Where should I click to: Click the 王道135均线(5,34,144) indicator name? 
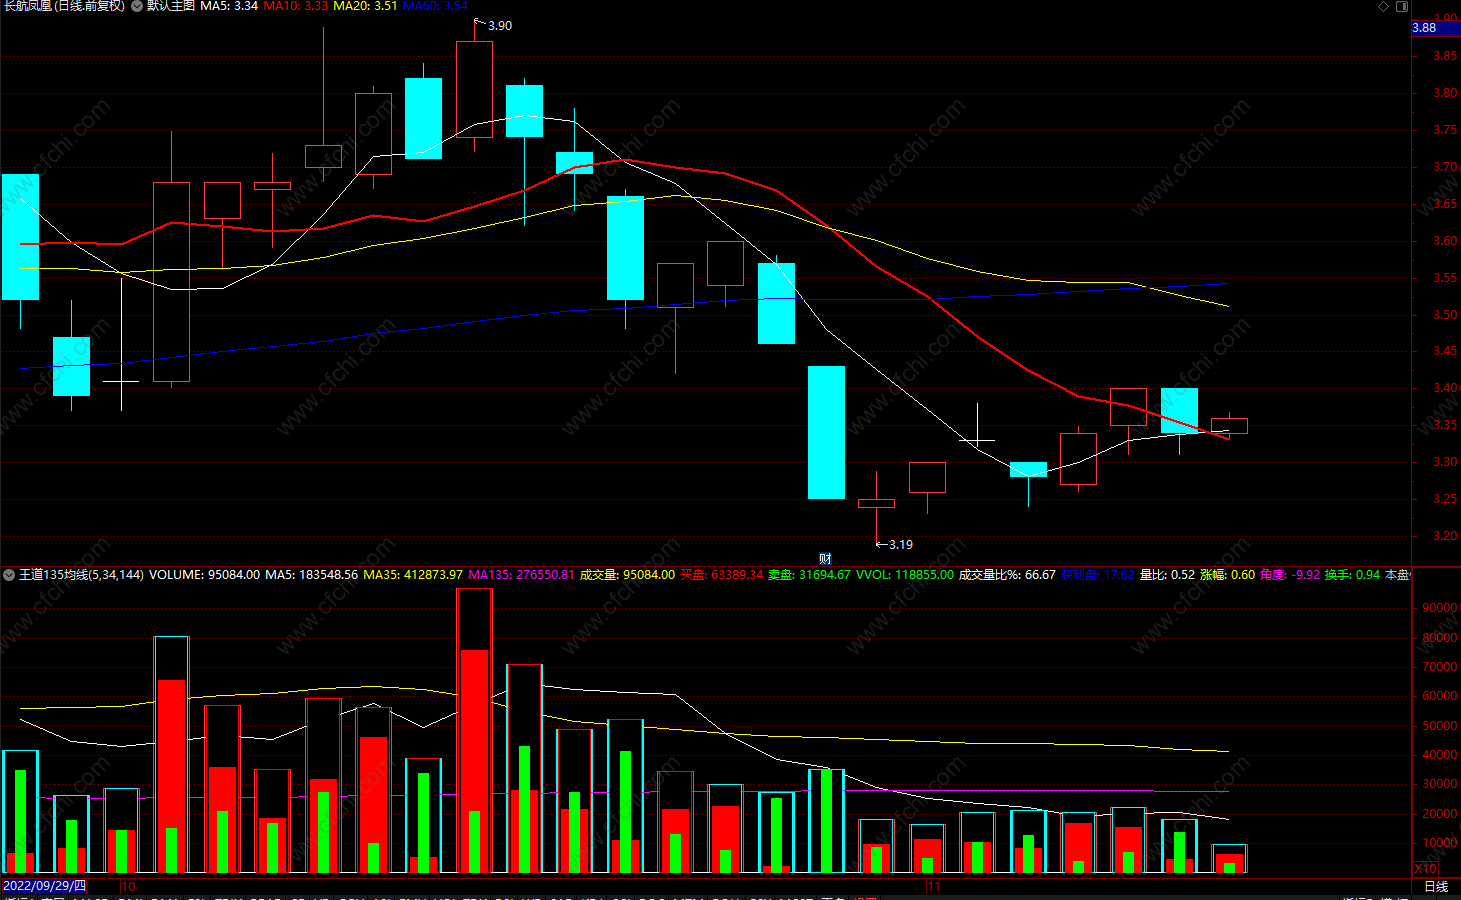coord(81,575)
